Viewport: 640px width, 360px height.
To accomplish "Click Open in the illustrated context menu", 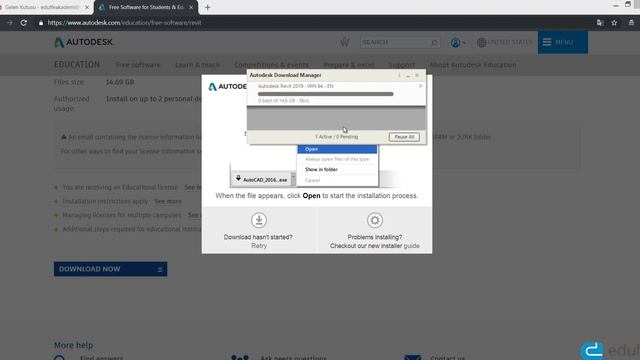I will (337, 149).
